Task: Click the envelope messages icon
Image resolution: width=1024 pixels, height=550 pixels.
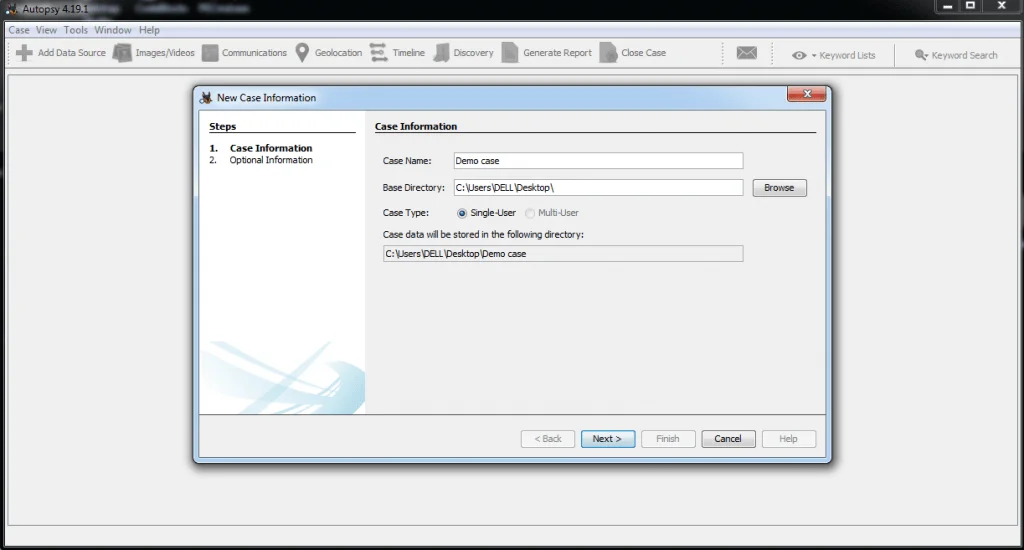Action: pos(746,53)
